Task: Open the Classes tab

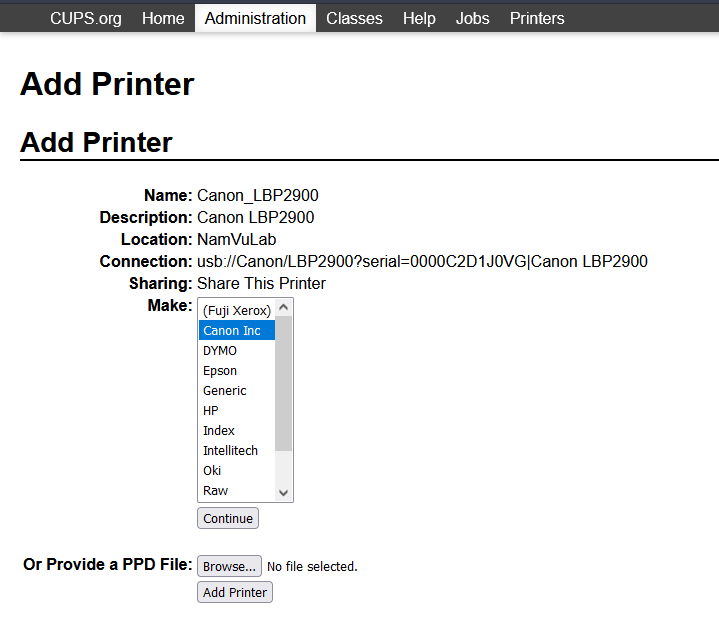Action: [x=354, y=18]
